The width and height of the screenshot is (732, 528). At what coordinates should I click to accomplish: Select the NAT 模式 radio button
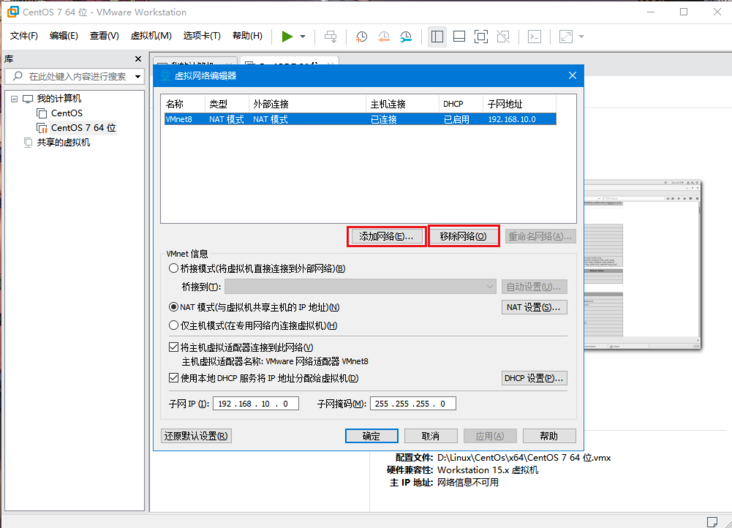click(x=174, y=307)
